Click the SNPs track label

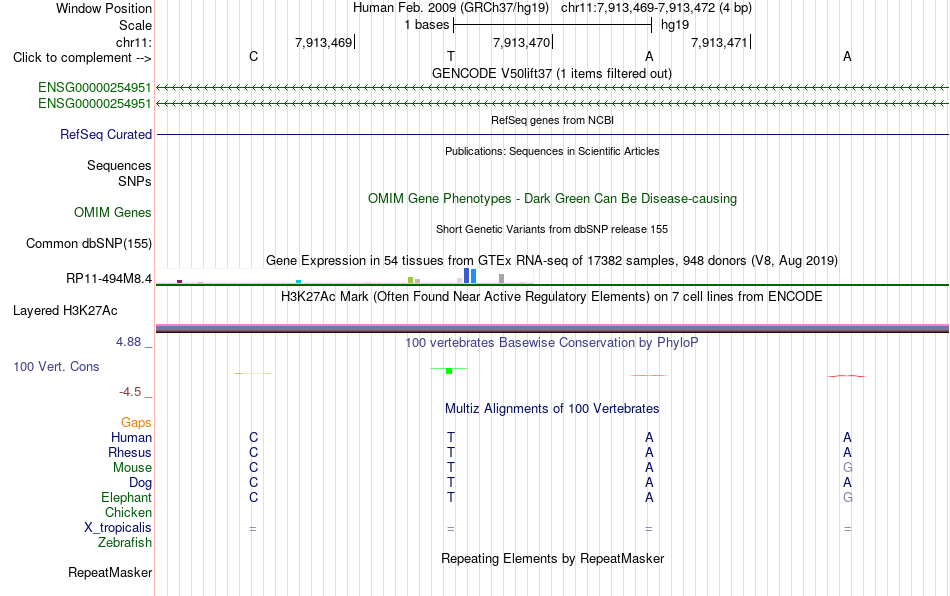point(135,181)
